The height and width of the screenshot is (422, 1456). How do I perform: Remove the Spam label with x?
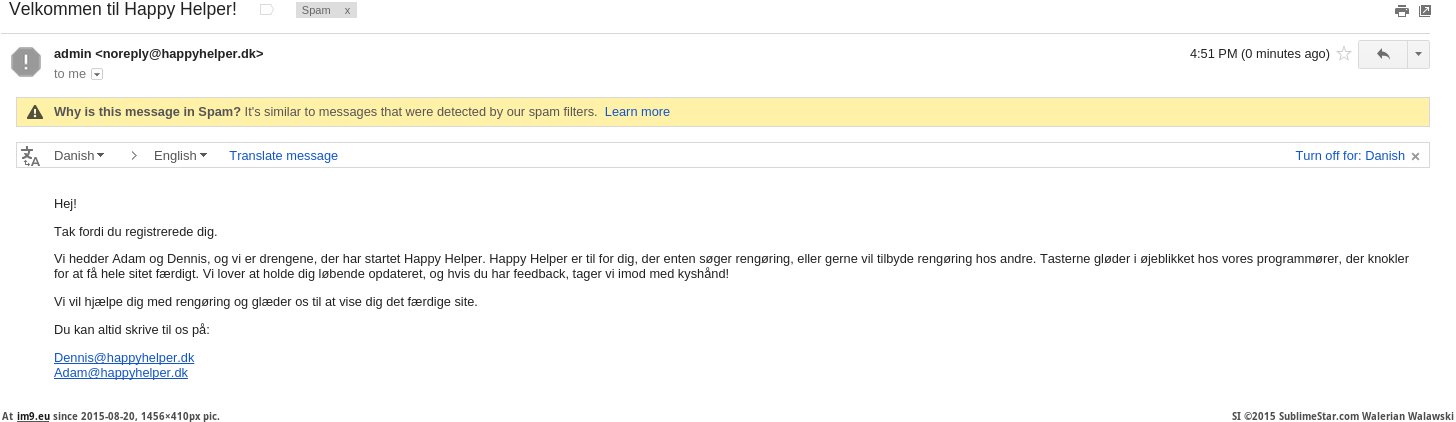point(347,10)
